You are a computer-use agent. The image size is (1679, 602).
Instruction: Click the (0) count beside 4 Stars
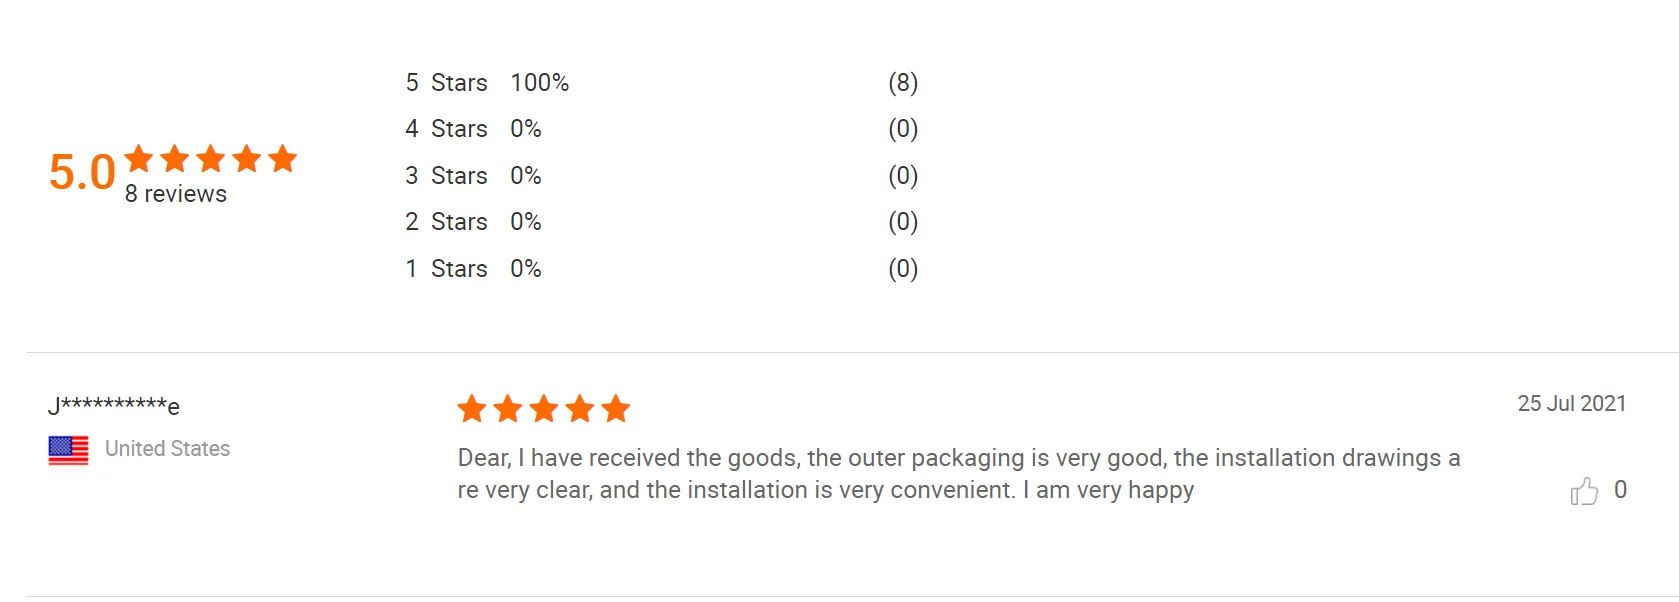pos(902,129)
